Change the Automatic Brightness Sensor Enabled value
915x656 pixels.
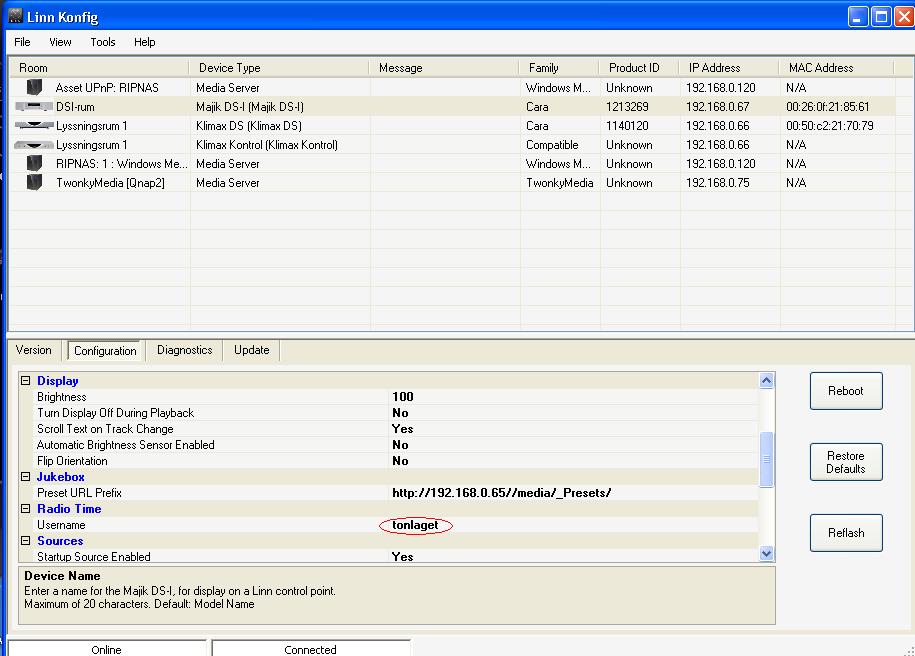[x=400, y=445]
